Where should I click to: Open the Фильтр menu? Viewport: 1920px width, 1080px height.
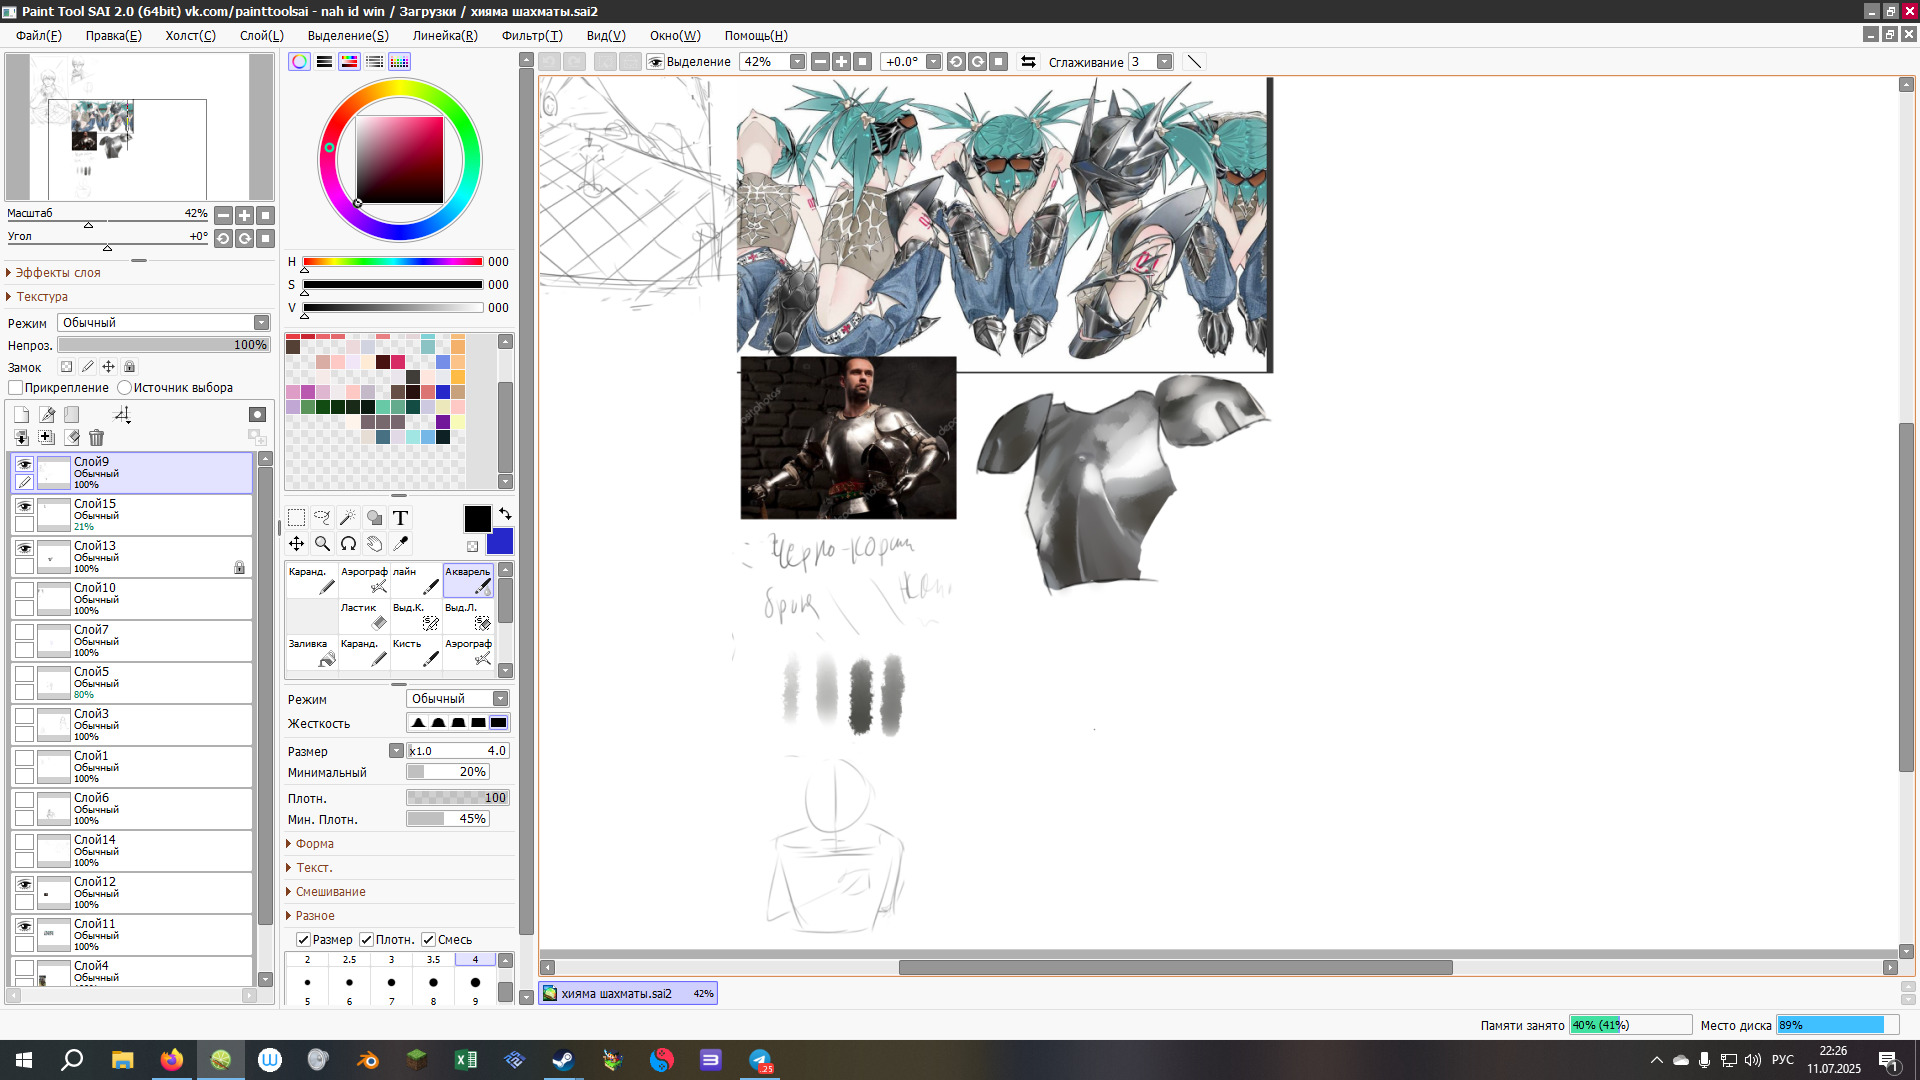click(x=531, y=36)
